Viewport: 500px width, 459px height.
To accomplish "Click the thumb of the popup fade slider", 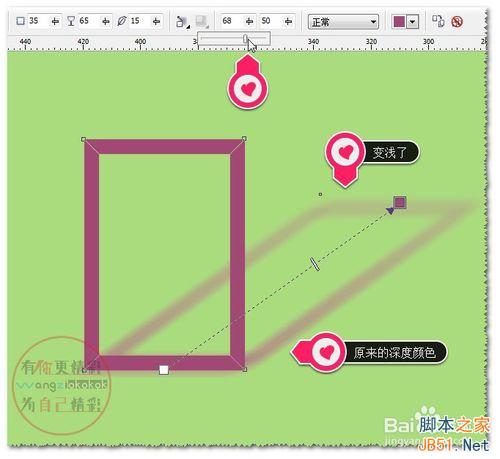I will pyautogui.click(x=246, y=39).
